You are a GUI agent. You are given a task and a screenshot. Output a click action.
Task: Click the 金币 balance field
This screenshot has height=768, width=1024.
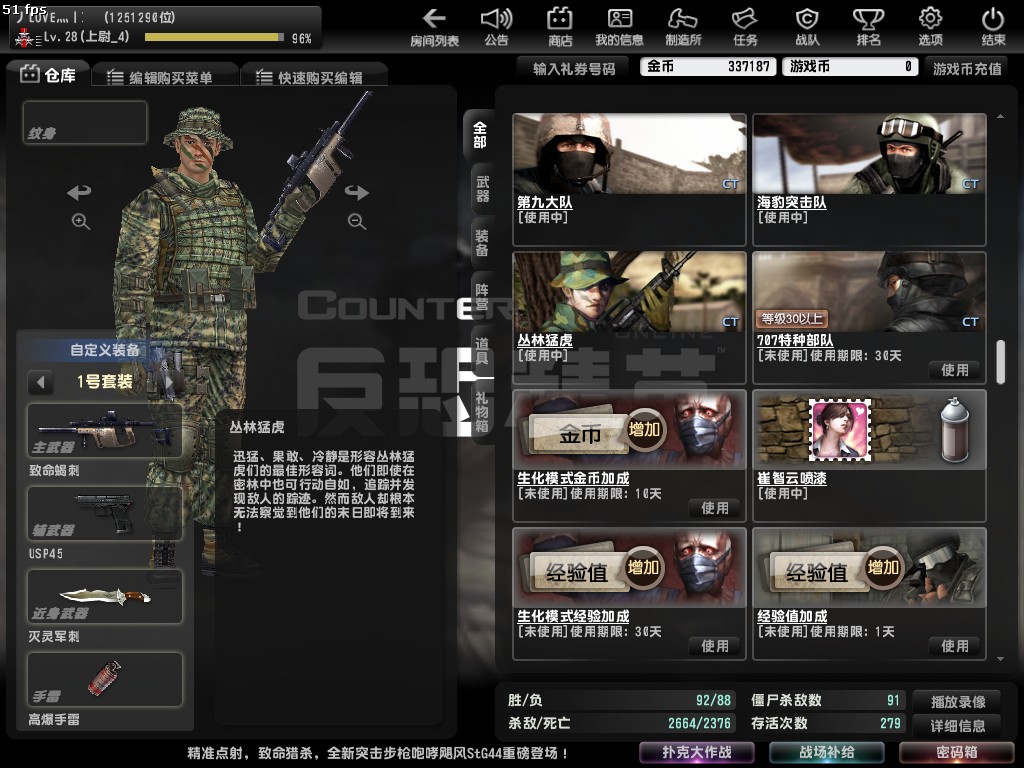[x=708, y=67]
